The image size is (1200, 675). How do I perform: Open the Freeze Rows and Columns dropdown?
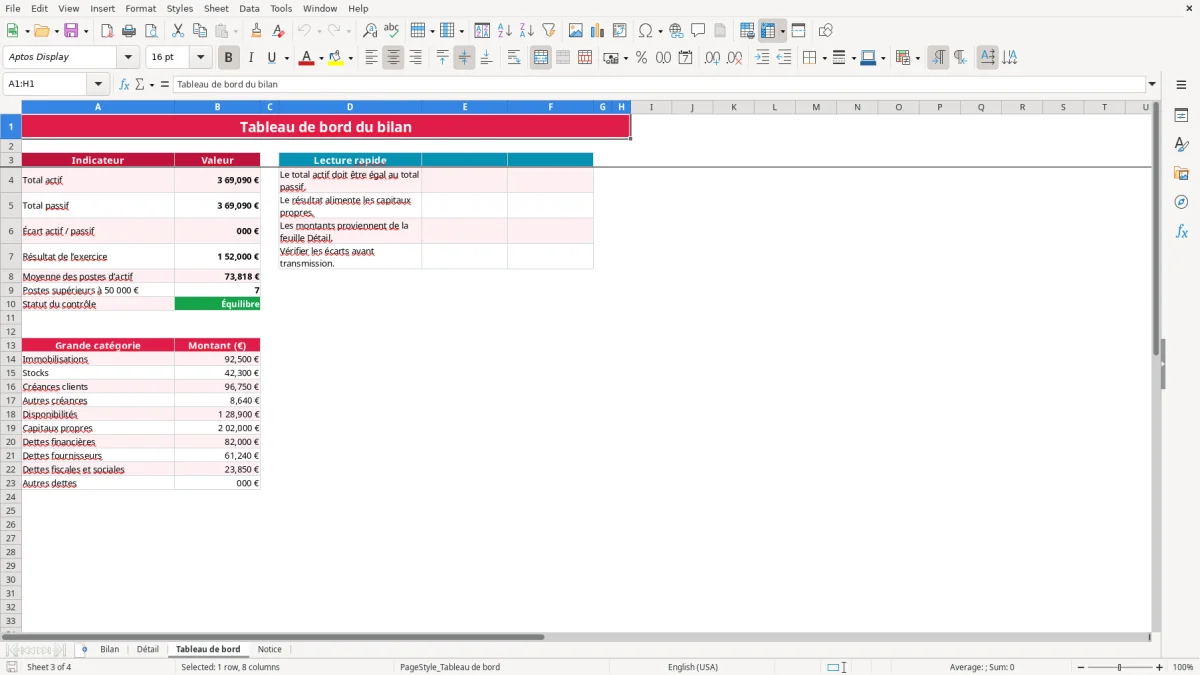pyautogui.click(x=783, y=31)
